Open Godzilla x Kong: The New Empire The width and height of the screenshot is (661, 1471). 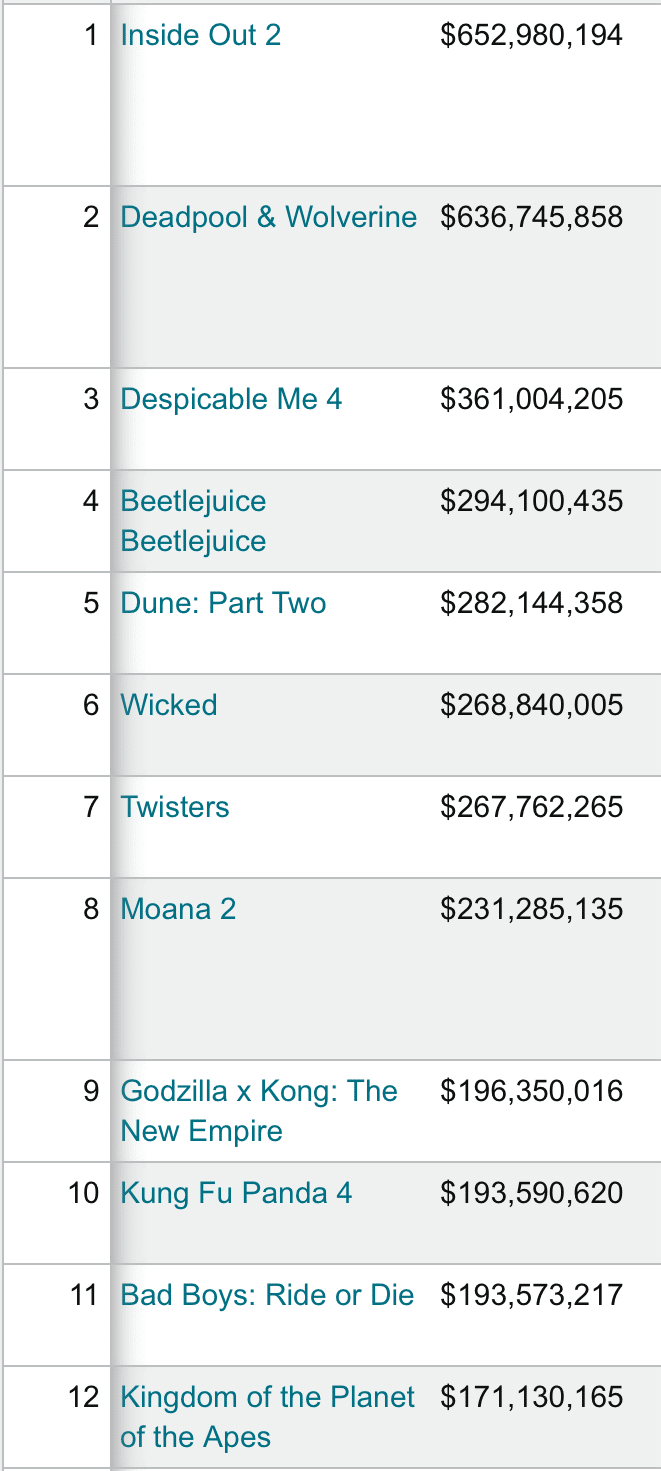[x=259, y=1111]
